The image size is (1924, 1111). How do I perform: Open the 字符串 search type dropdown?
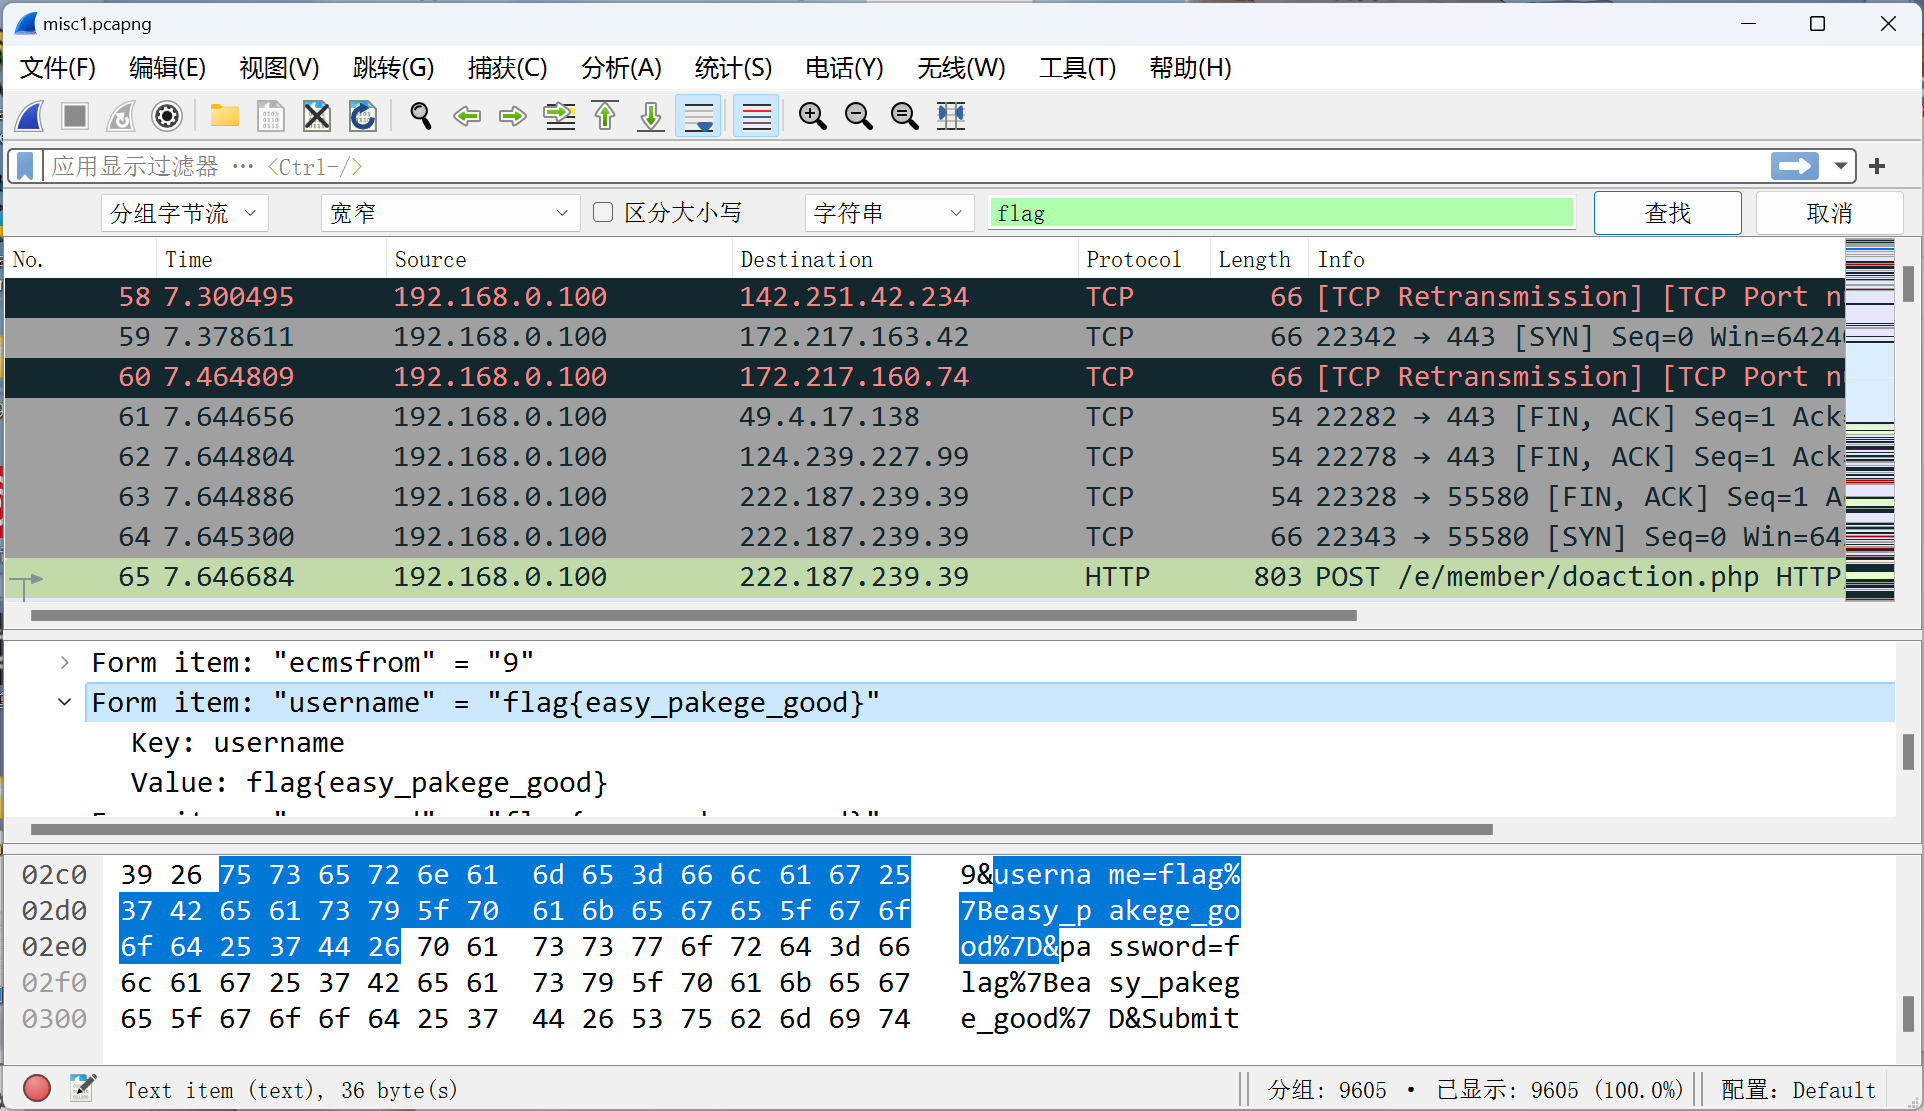[888, 213]
